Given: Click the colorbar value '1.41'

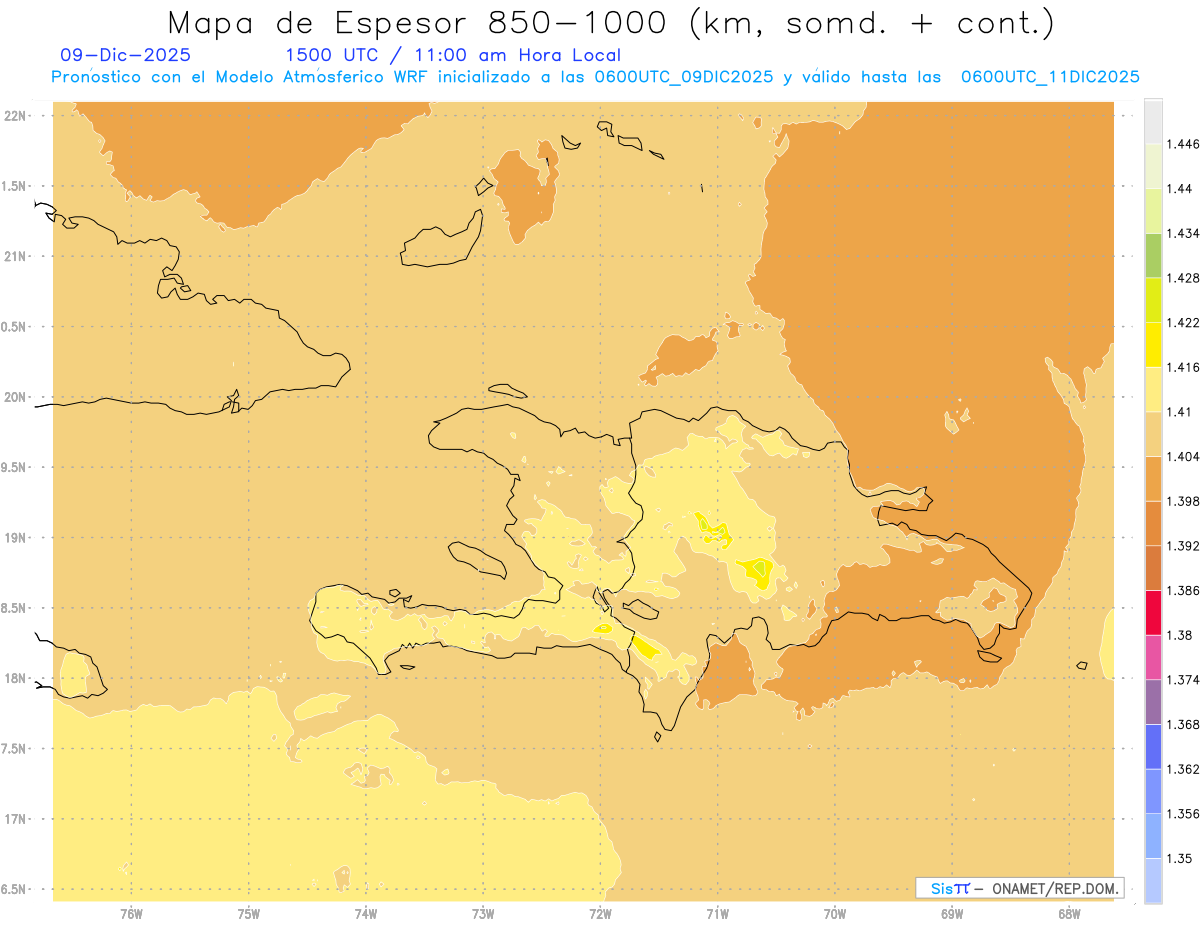Looking at the screenshot, I should (1179, 412).
